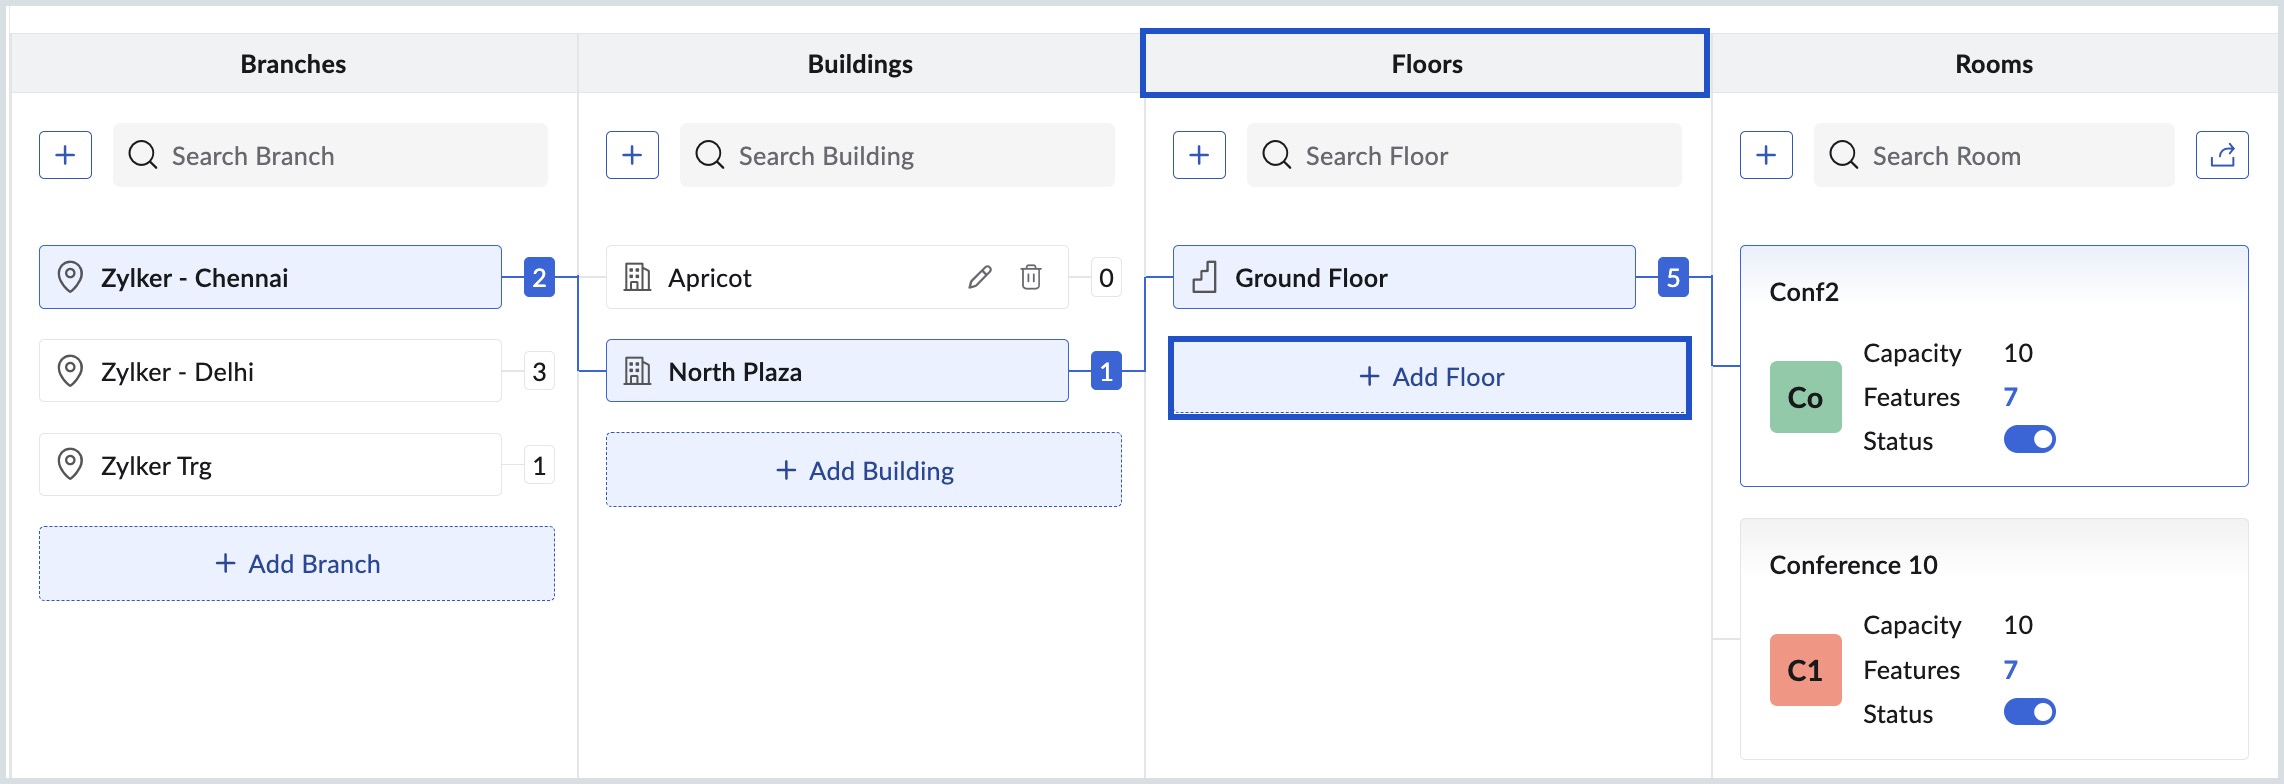
Task: Toggle the Conference 10 status switch
Action: click(2029, 712)
